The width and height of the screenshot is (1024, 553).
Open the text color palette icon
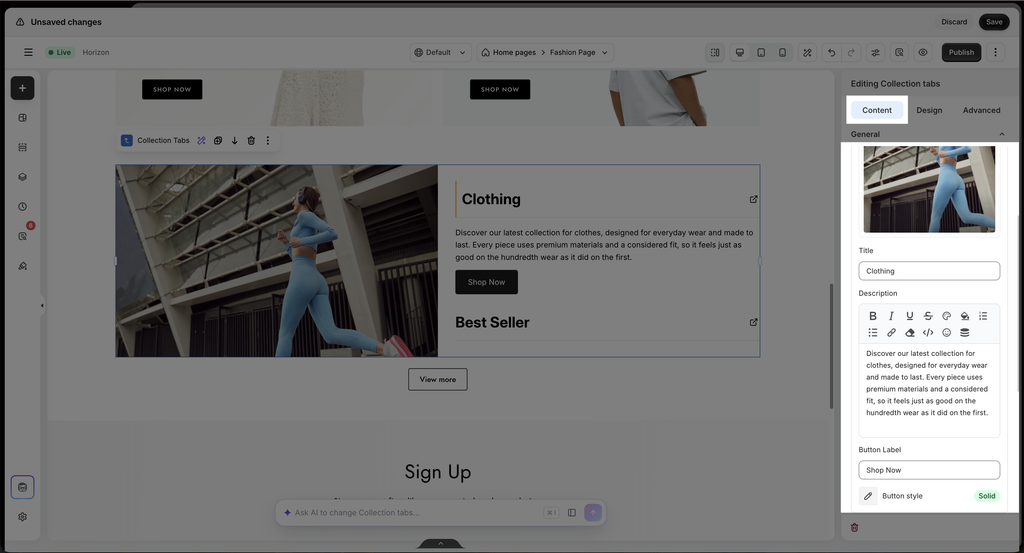click(946, 316)
